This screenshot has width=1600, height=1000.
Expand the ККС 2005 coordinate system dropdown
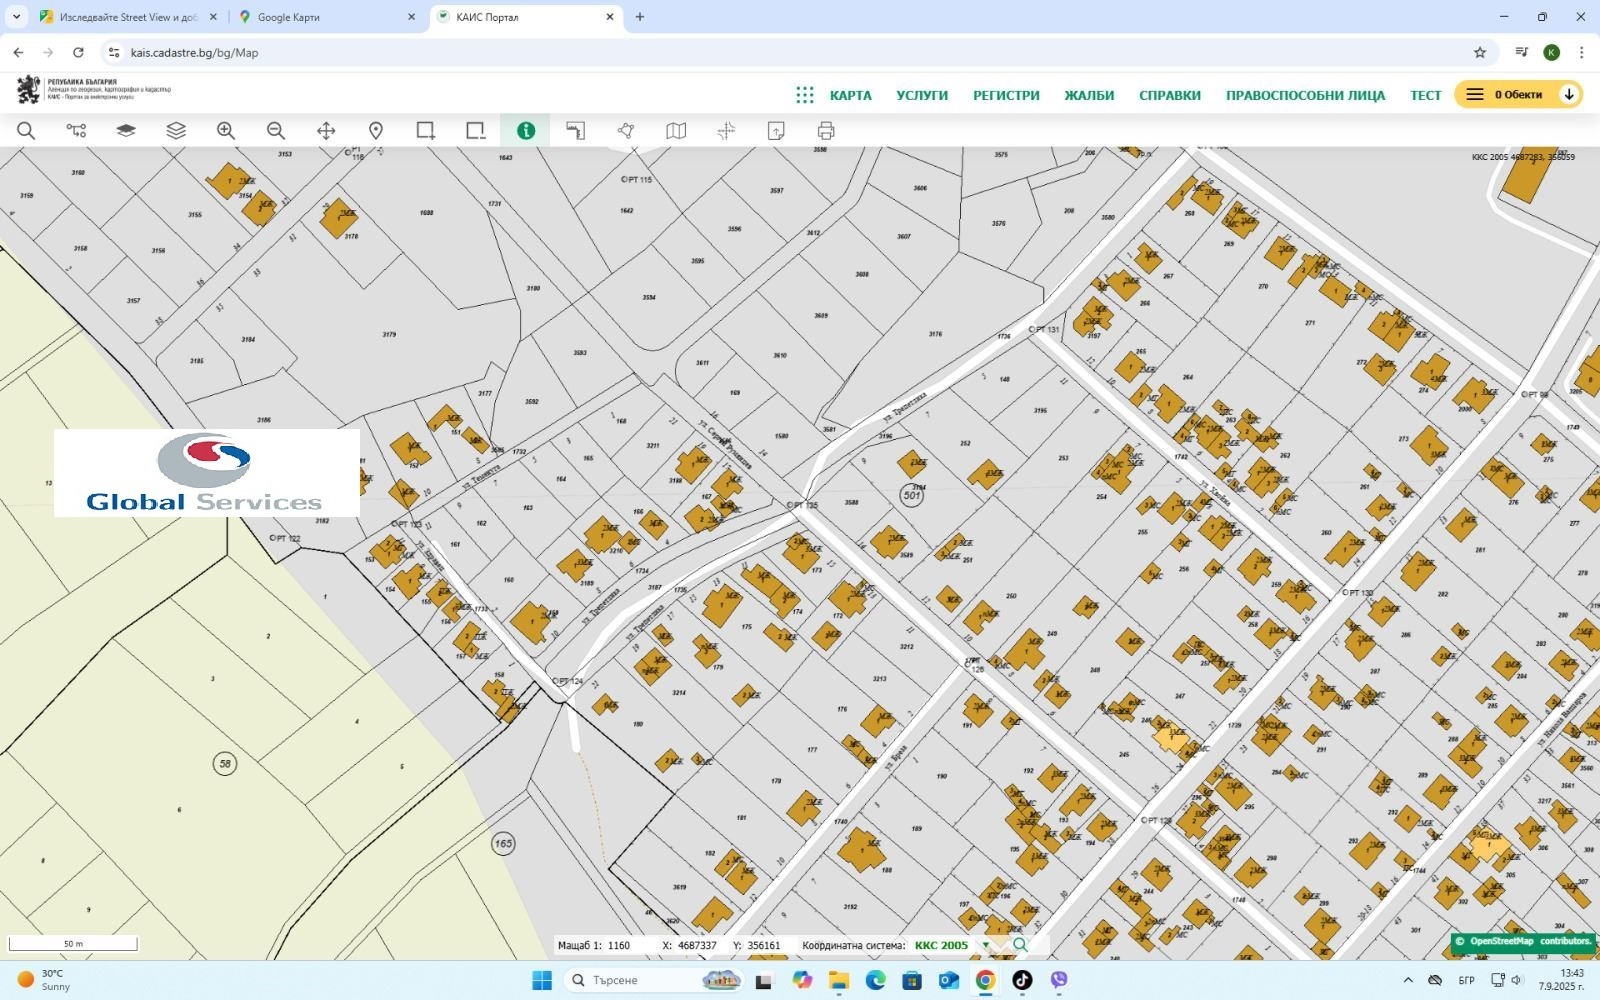(985, 945)
